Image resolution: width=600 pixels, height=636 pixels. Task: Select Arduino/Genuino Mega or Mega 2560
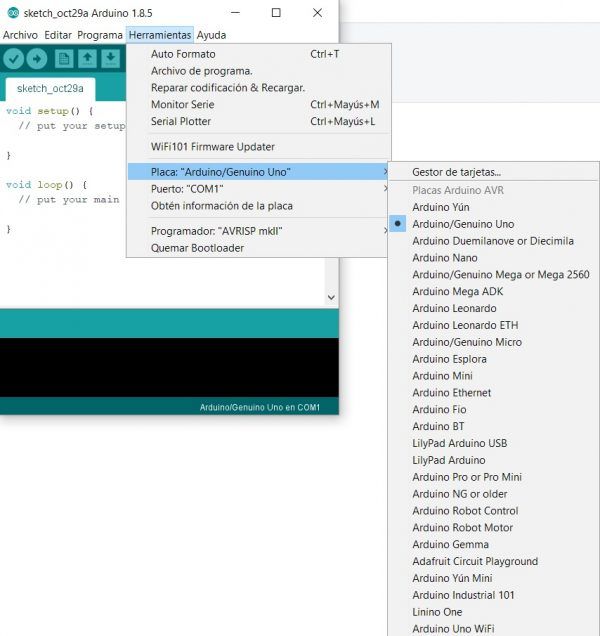coord(494,275)
